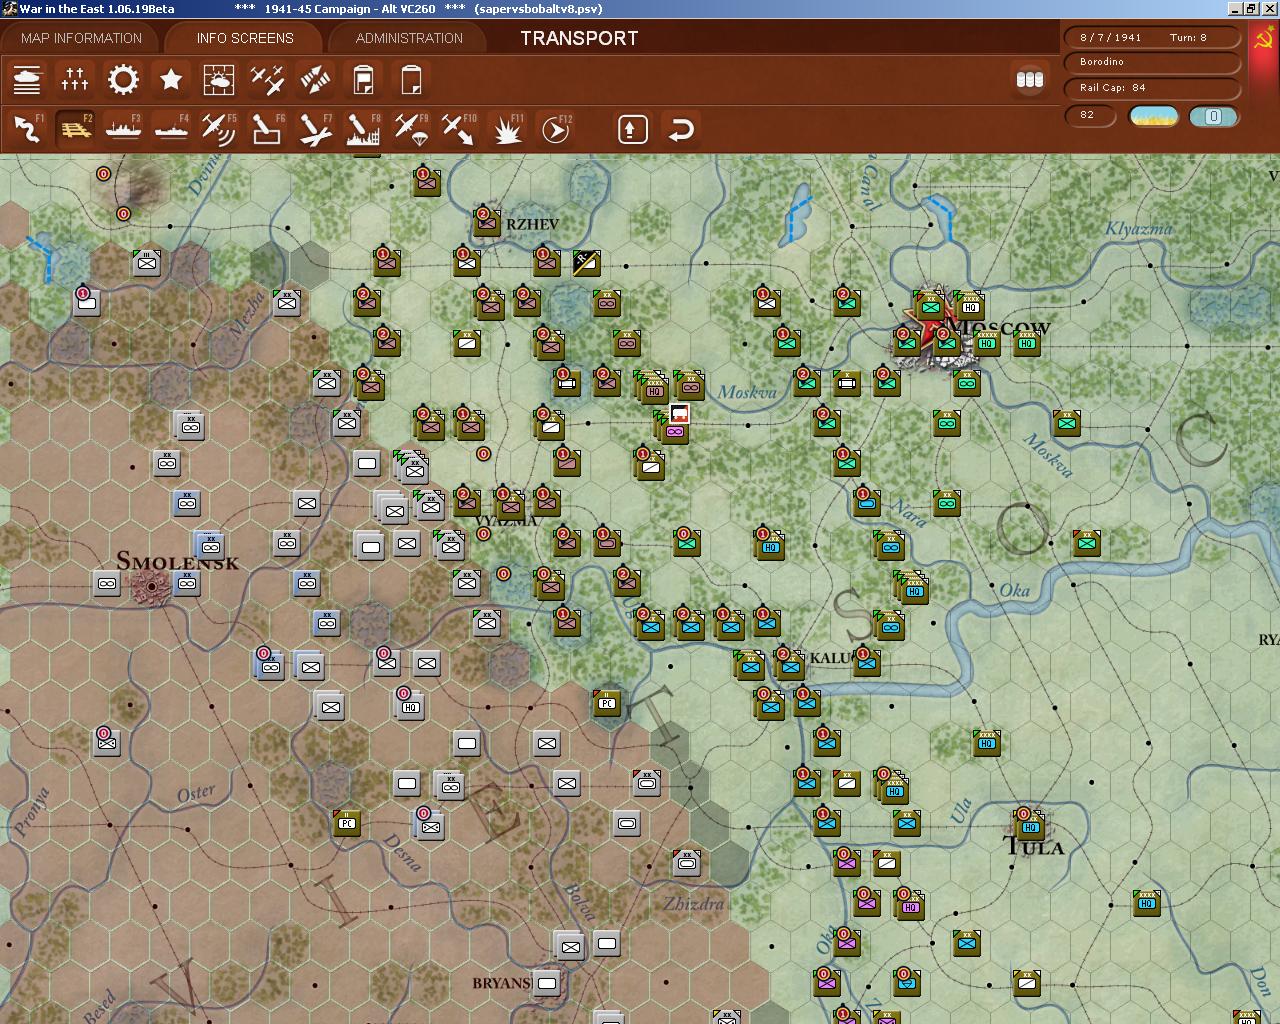Viewport: 1280px width, 1024px height.
Task: Select F7 bomb airfield mode
Action: point(315,129)
